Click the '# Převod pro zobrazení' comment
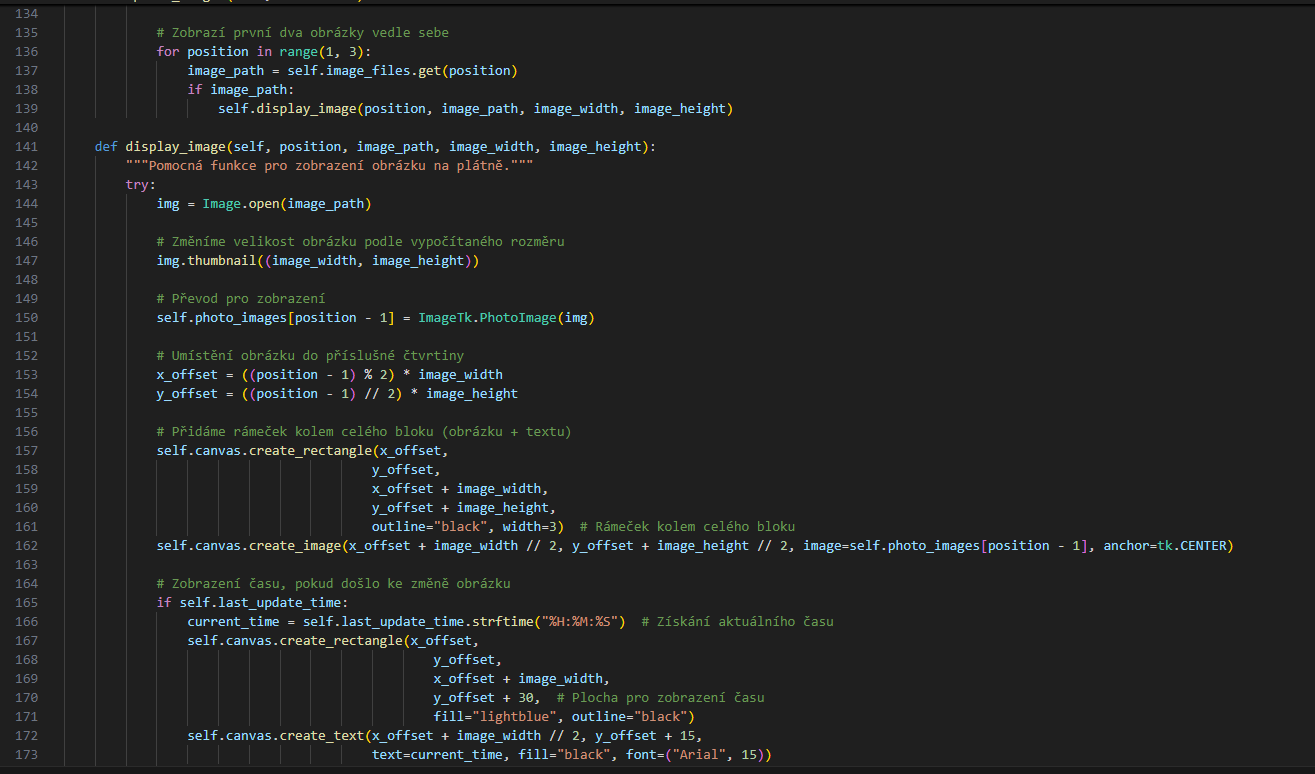1315x774 pixels. point(240,299)
